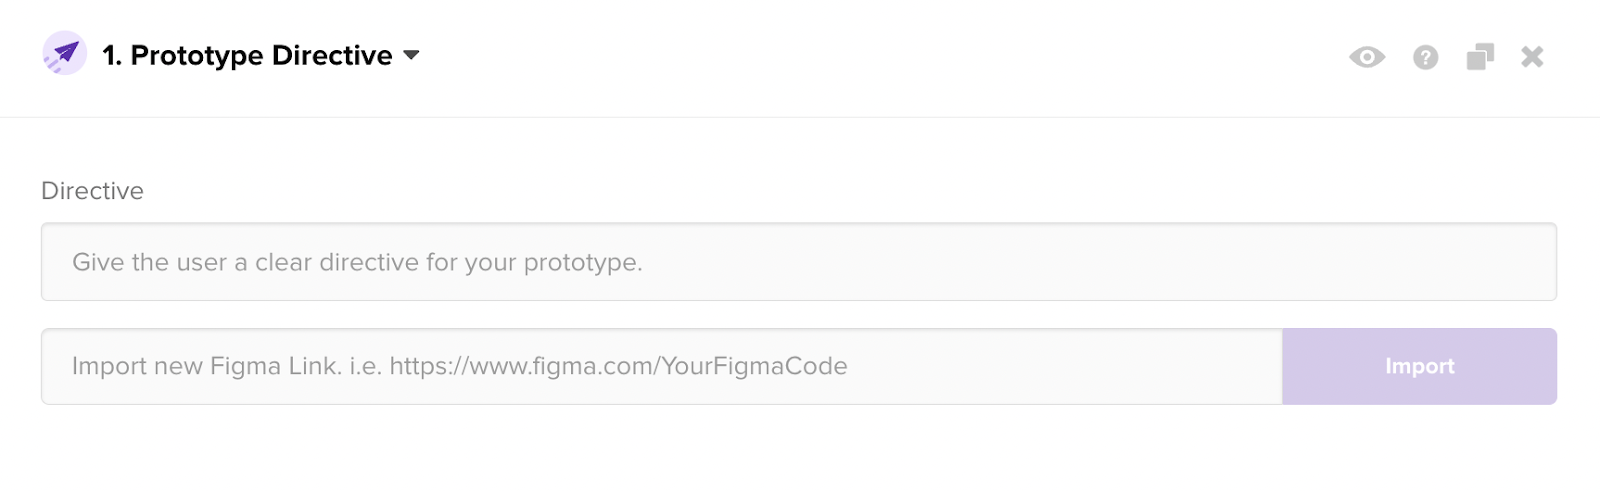Click into the Figma link input
The width and height of the screenshot is (1600, 491).
661,366
